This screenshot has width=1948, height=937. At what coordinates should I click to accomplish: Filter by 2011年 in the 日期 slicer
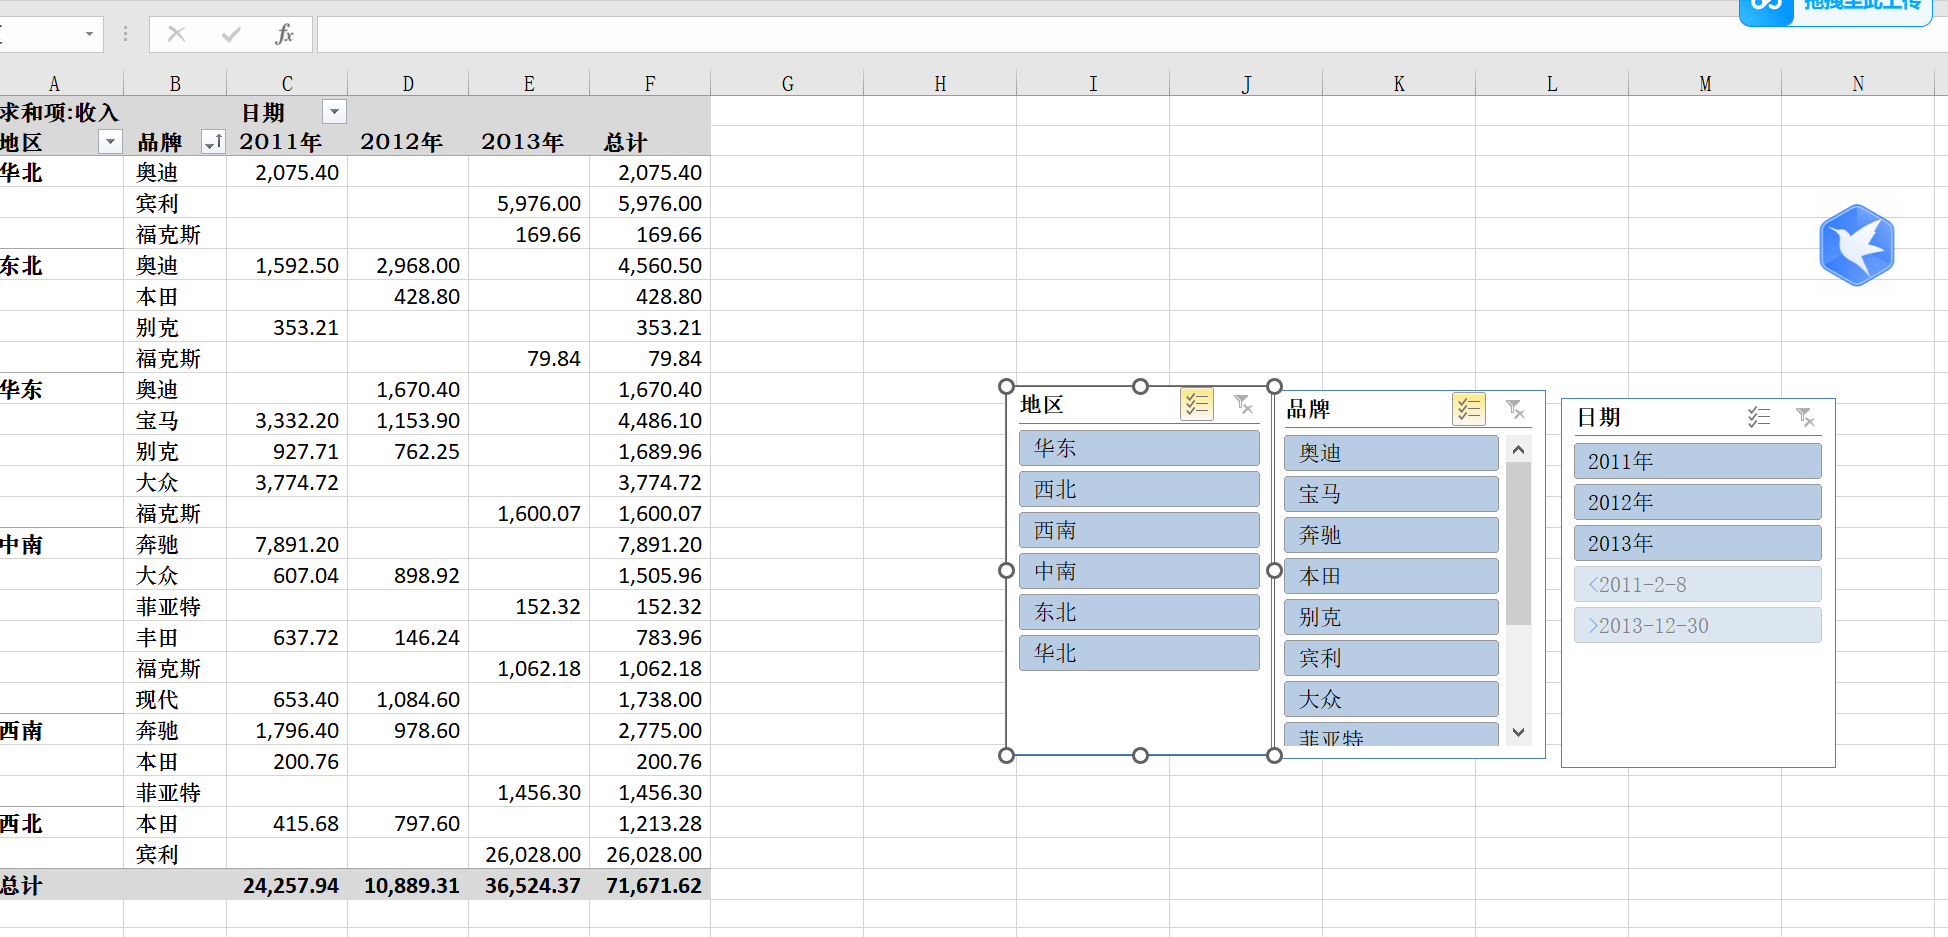point(1697,461)
